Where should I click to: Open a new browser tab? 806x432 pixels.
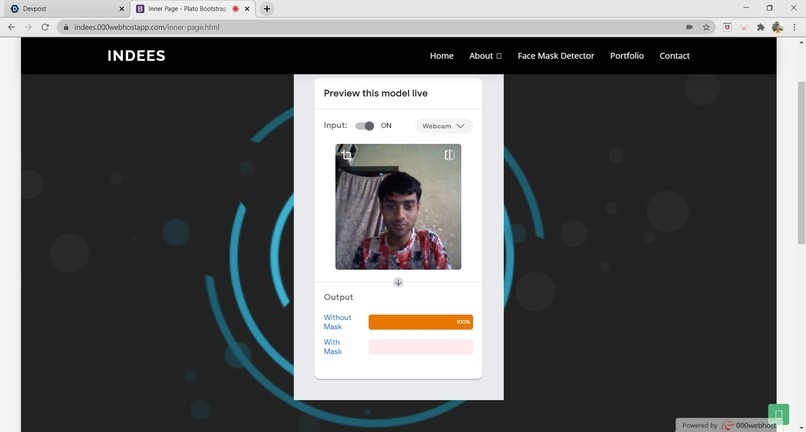(x=267, y=9)
